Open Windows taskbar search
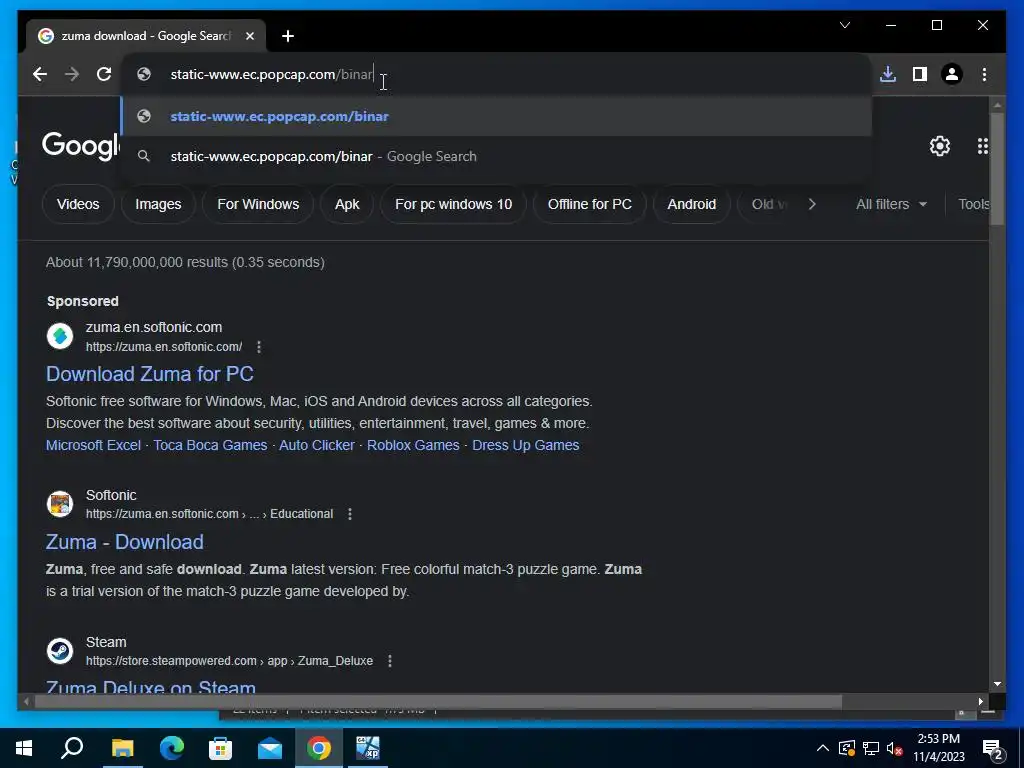 click(72, 748)
